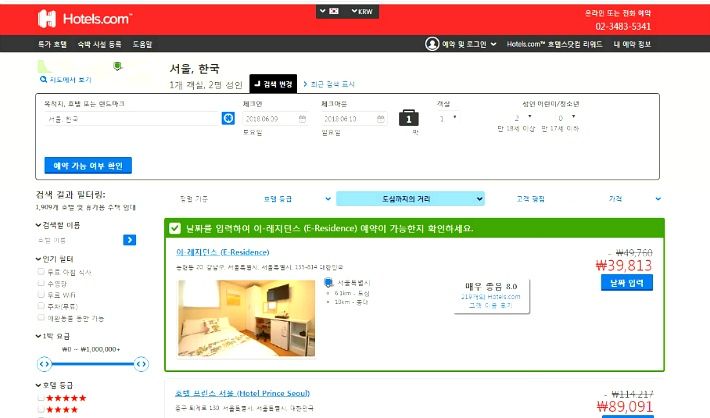Click the account profile icon
The height and width of the screenshot is (418, 710).
coord(432,44)
